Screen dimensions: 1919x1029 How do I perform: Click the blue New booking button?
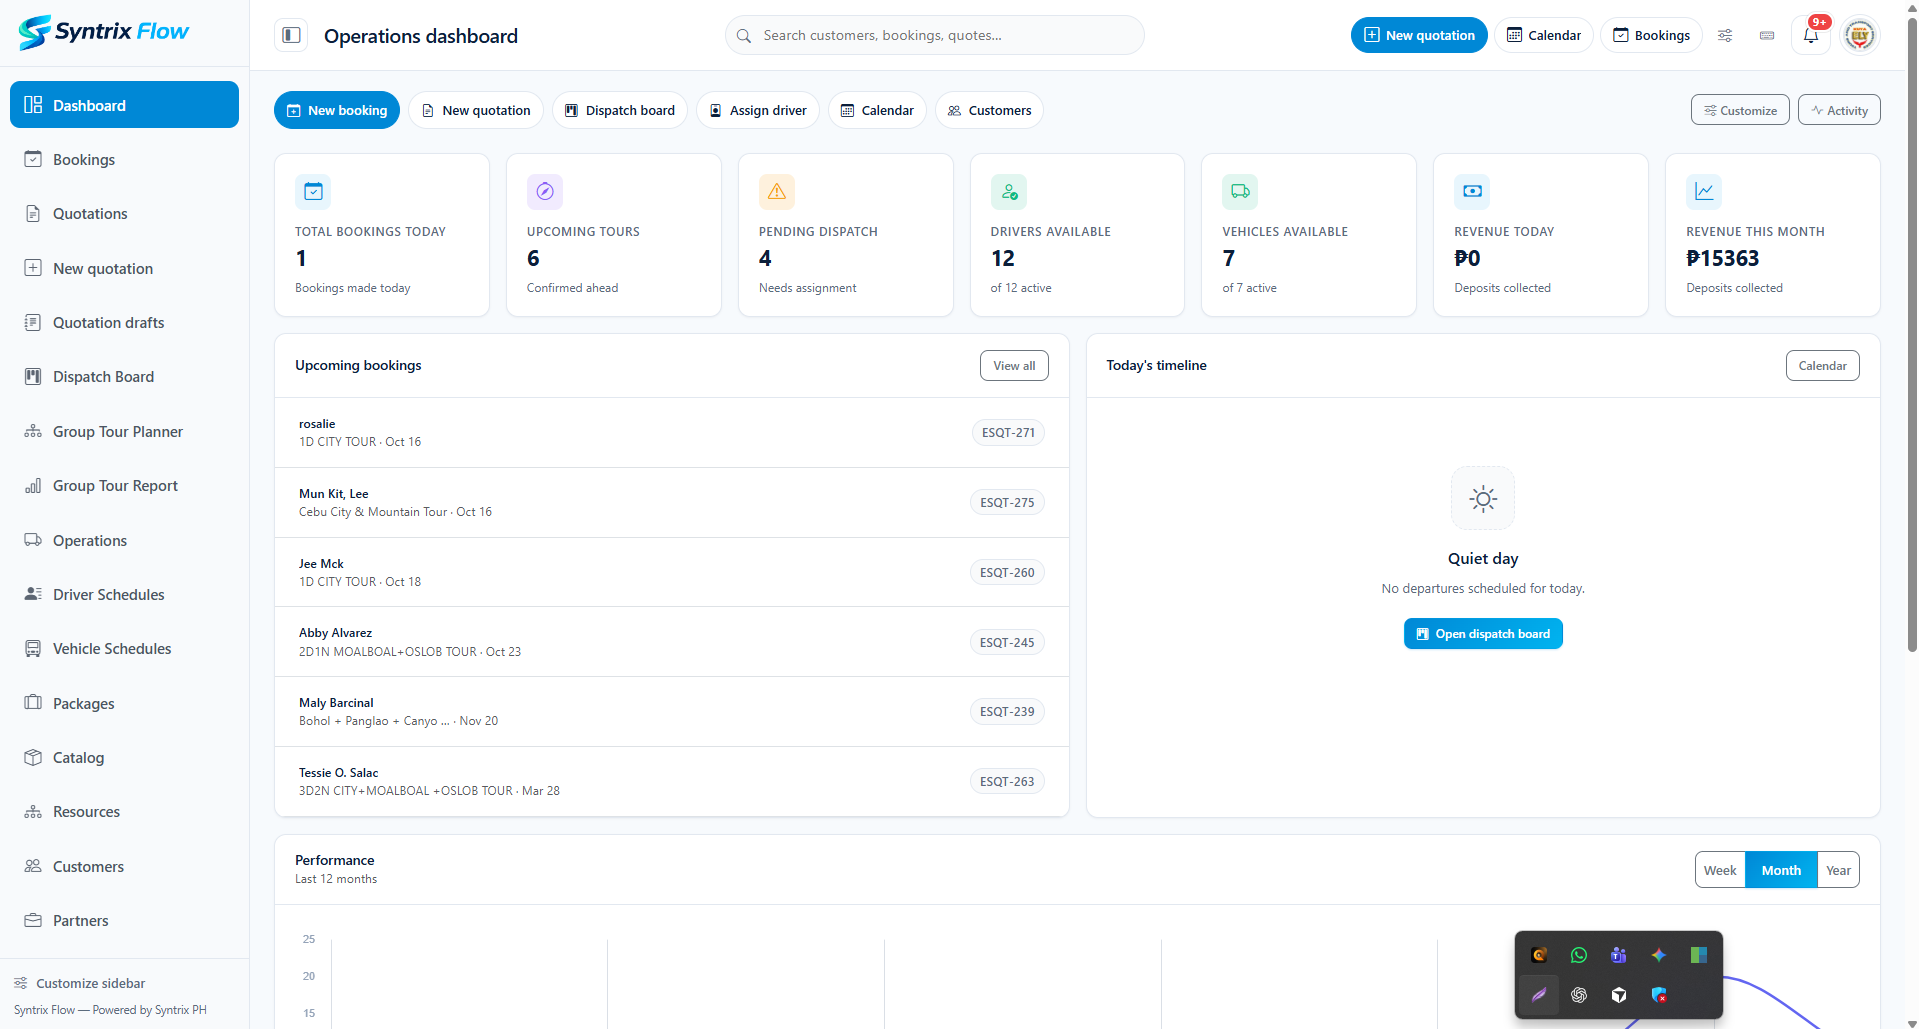[337, 110]
